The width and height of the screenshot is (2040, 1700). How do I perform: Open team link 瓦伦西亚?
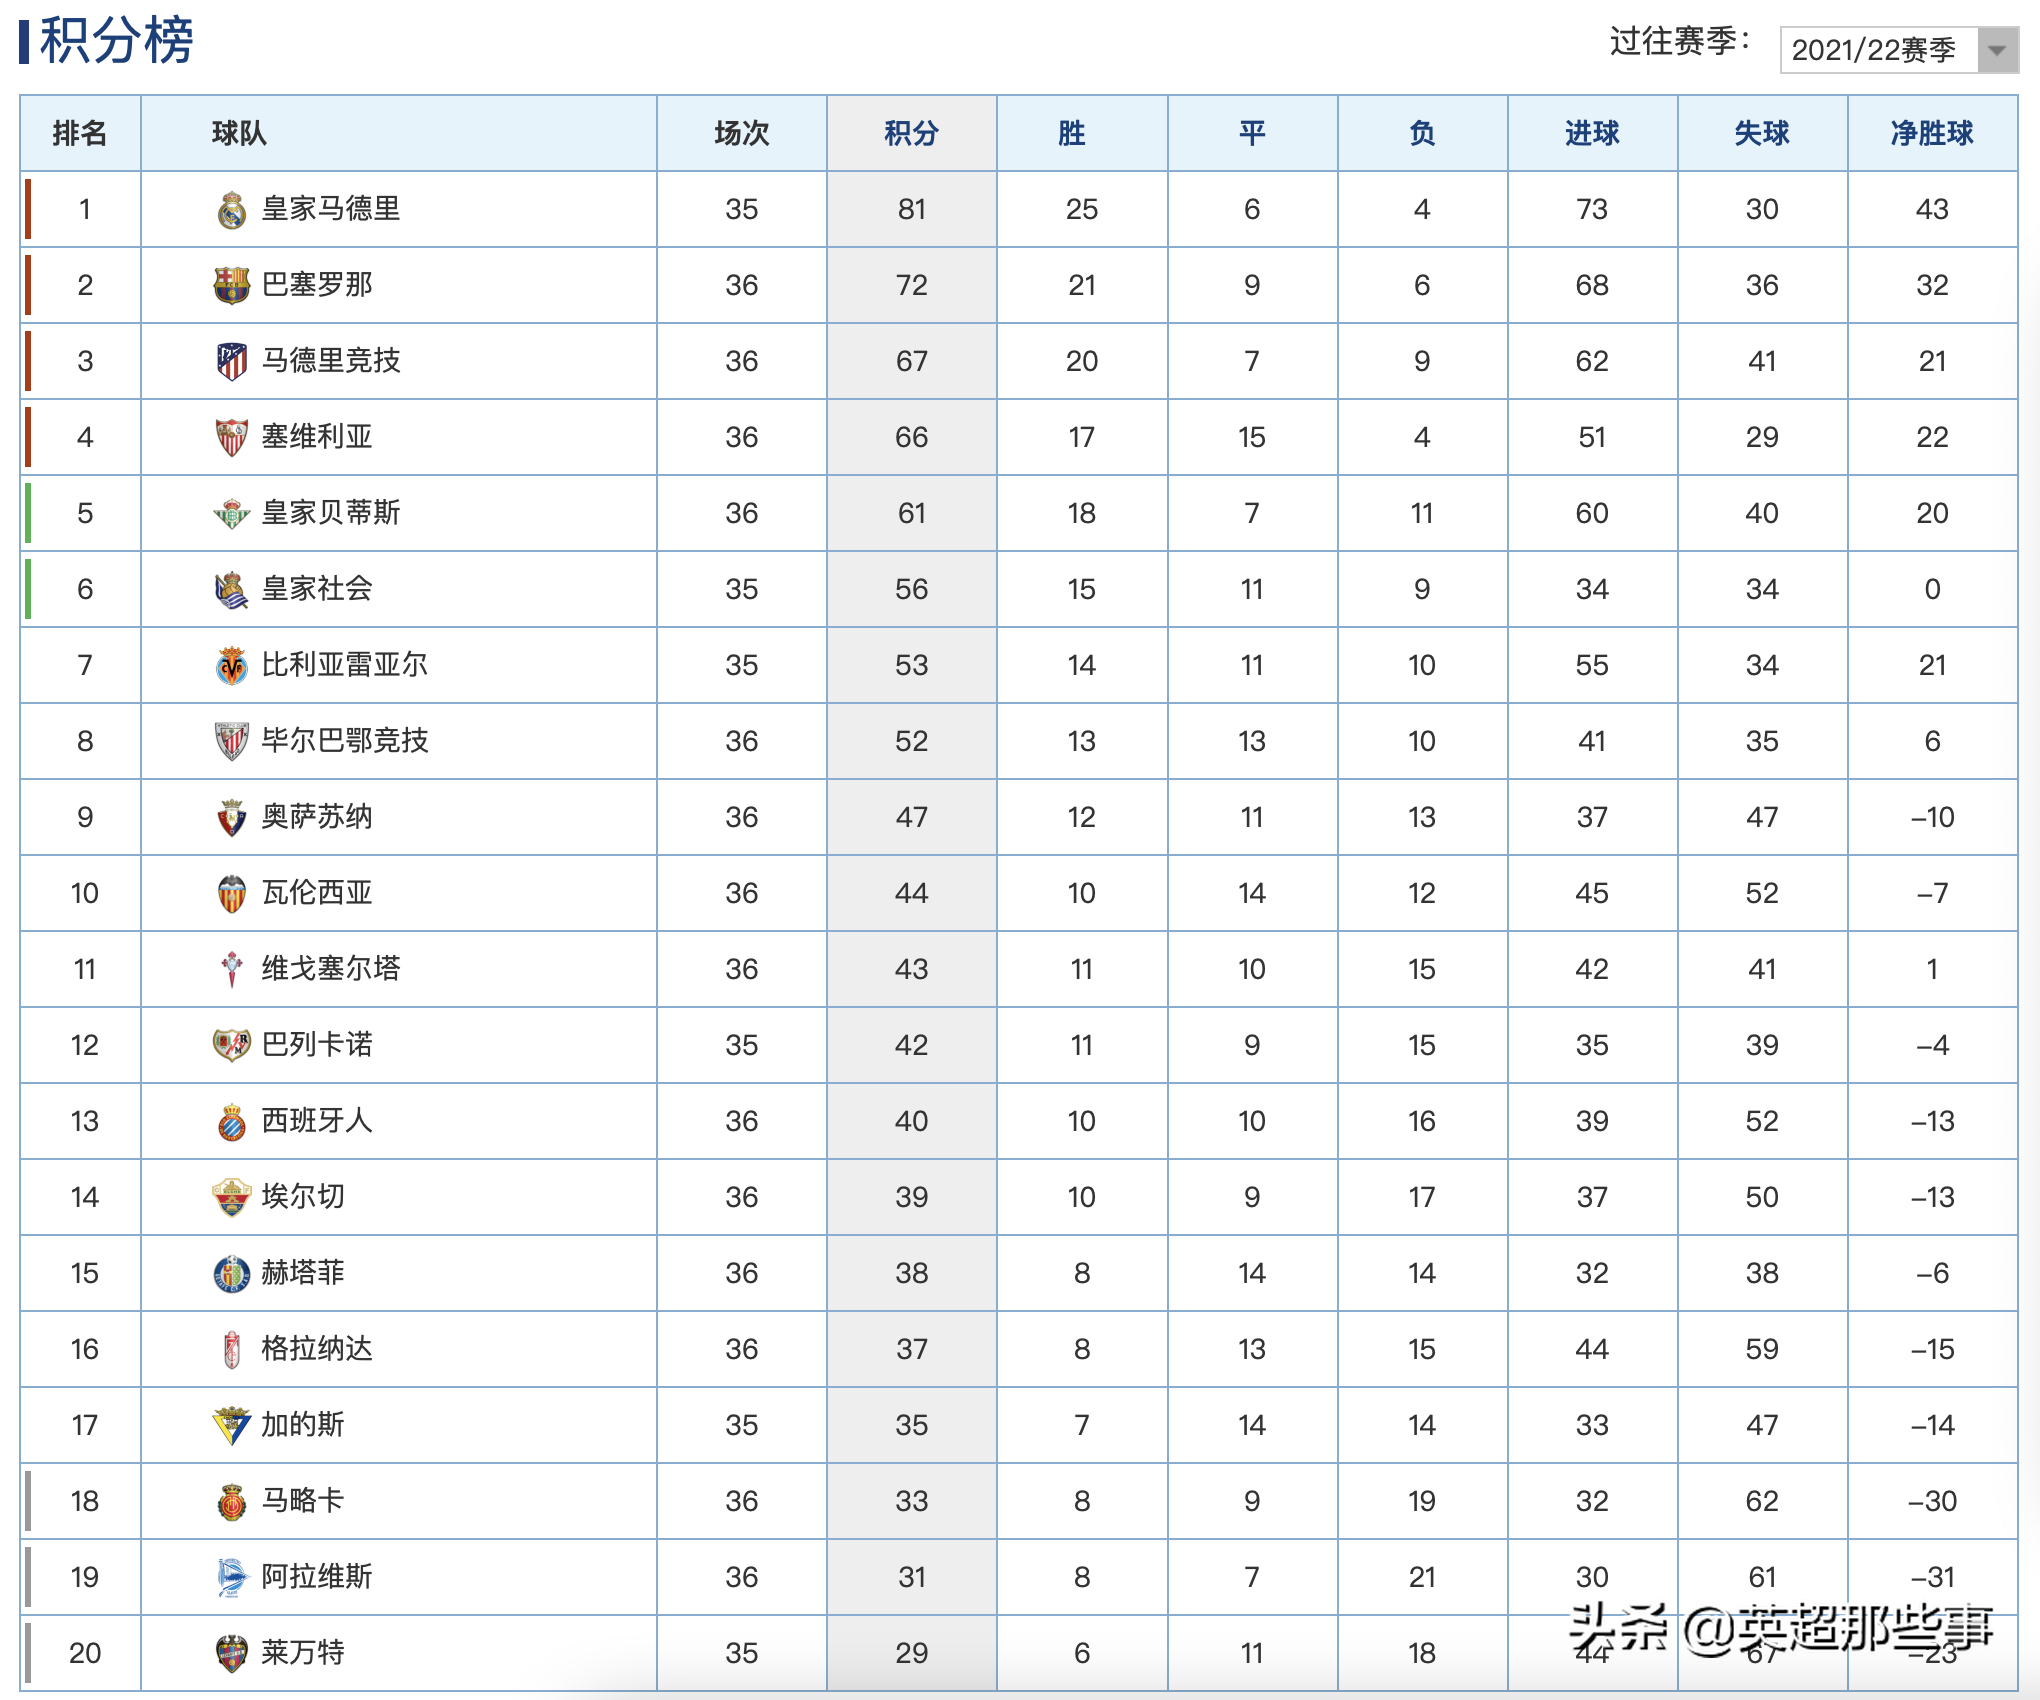point(317,893)
